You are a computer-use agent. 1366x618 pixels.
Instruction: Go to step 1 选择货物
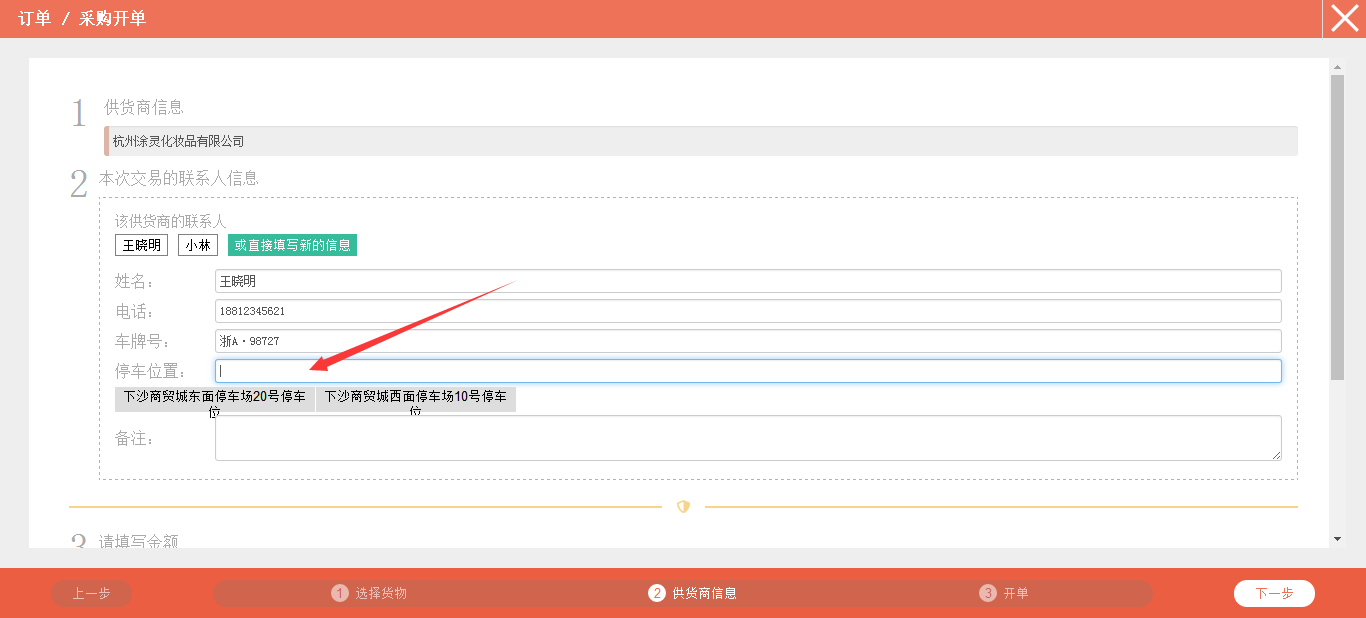(369, 593)
